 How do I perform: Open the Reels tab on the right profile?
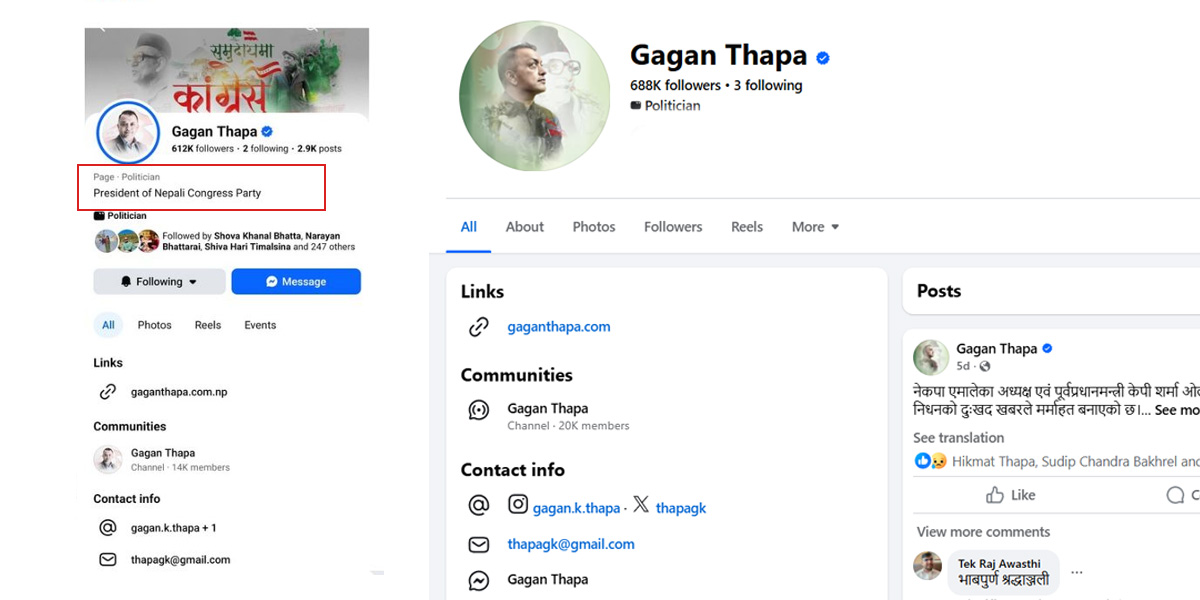[747, 227]
